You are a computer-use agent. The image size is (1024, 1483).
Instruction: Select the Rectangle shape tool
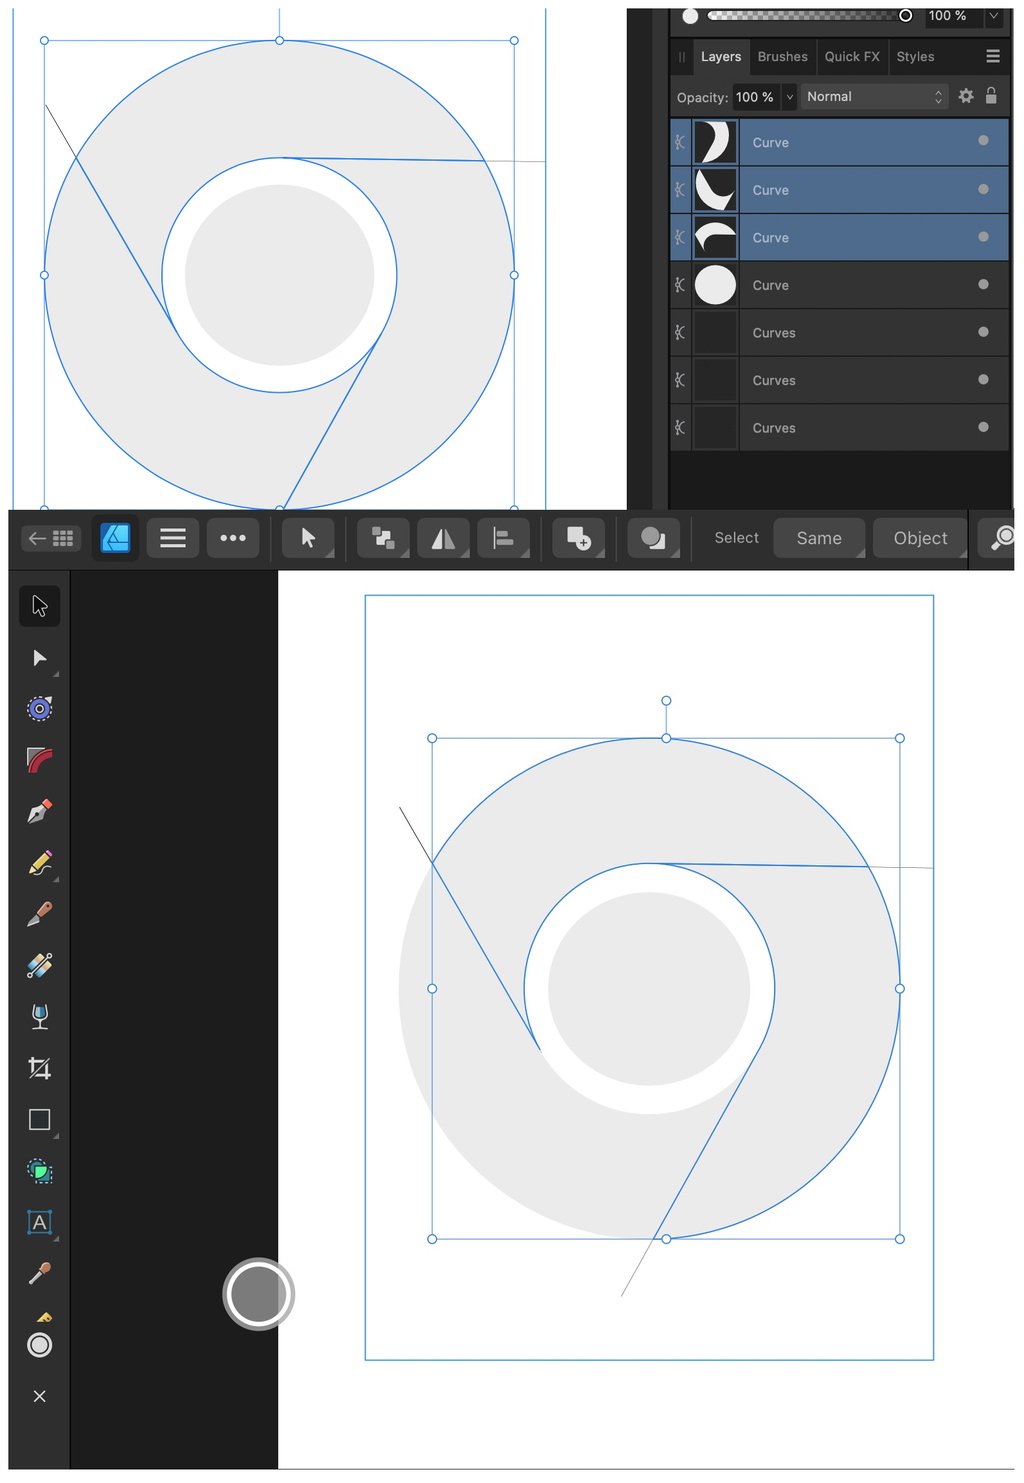[x=40, y=1120]
